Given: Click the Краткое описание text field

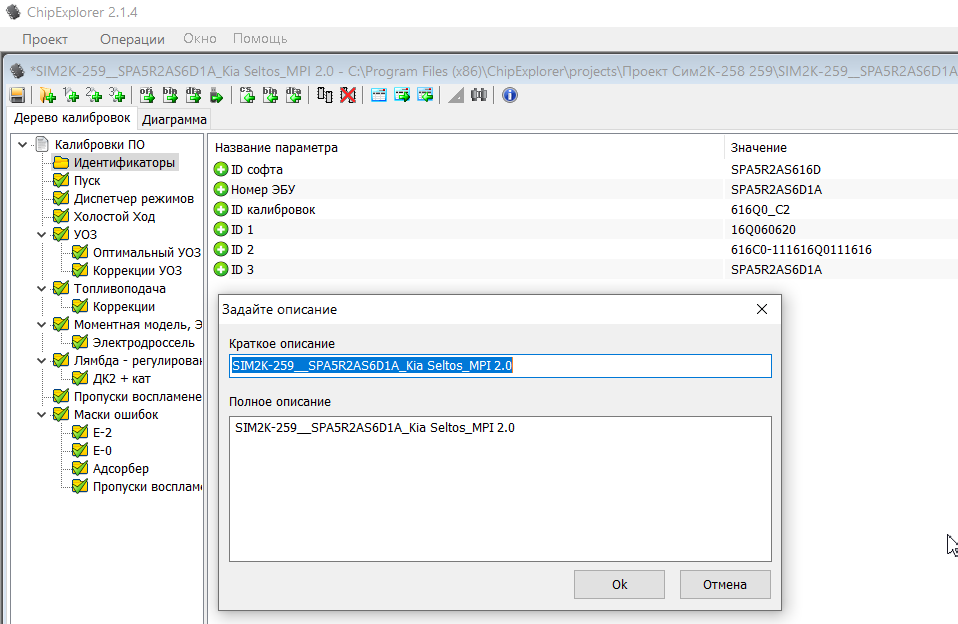Looking at the screenshot, I should pyautogui.click(x=500, y=366).
